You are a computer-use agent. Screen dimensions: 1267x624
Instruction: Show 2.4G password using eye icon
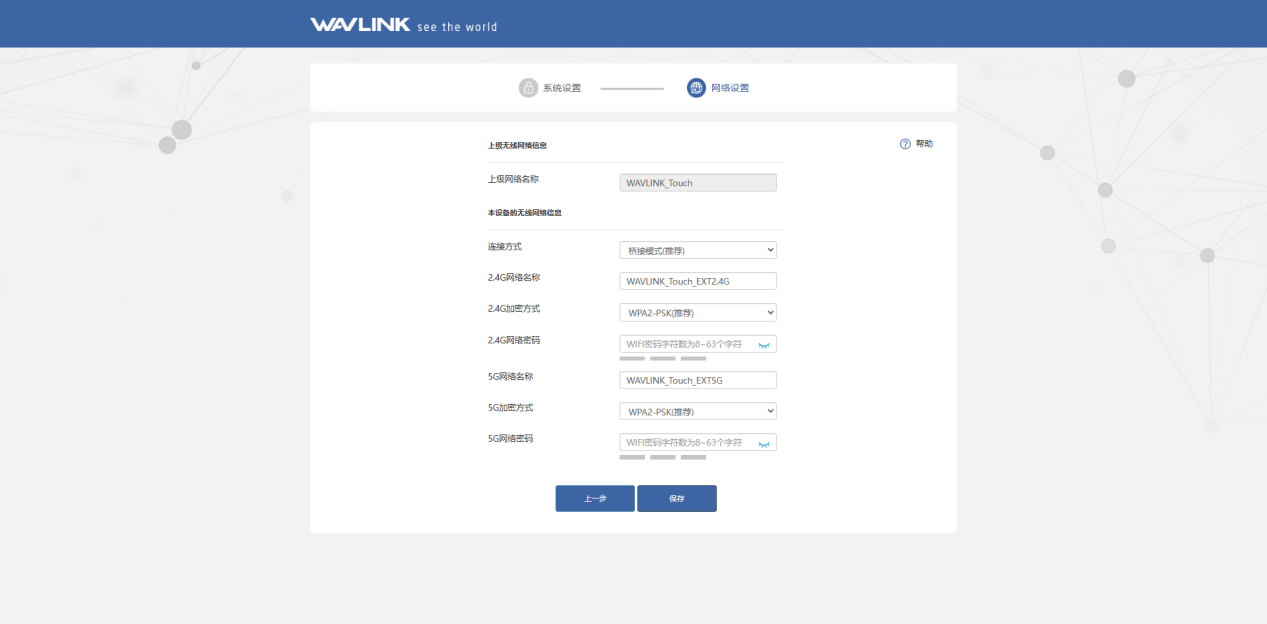pos(764,344)
